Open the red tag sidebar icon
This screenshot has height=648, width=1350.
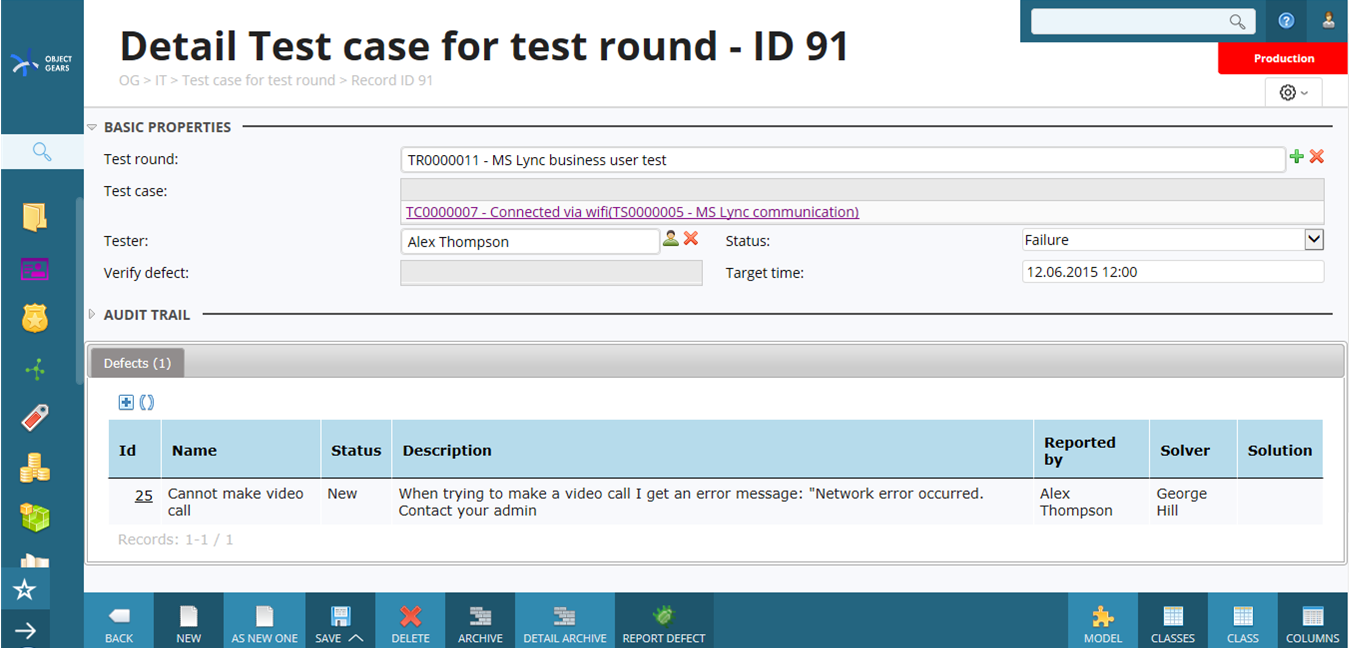point(35,417)
